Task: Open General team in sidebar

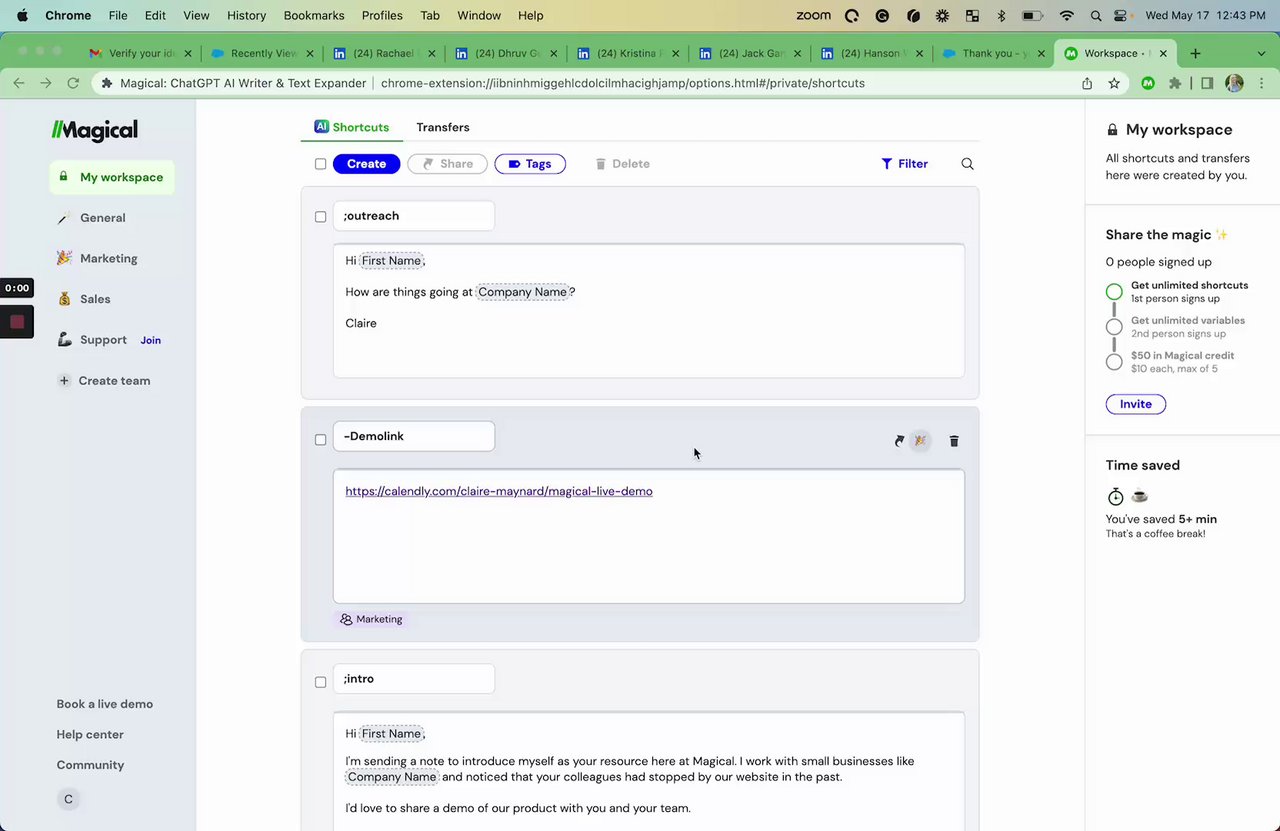Action: (x=91, y=218)
